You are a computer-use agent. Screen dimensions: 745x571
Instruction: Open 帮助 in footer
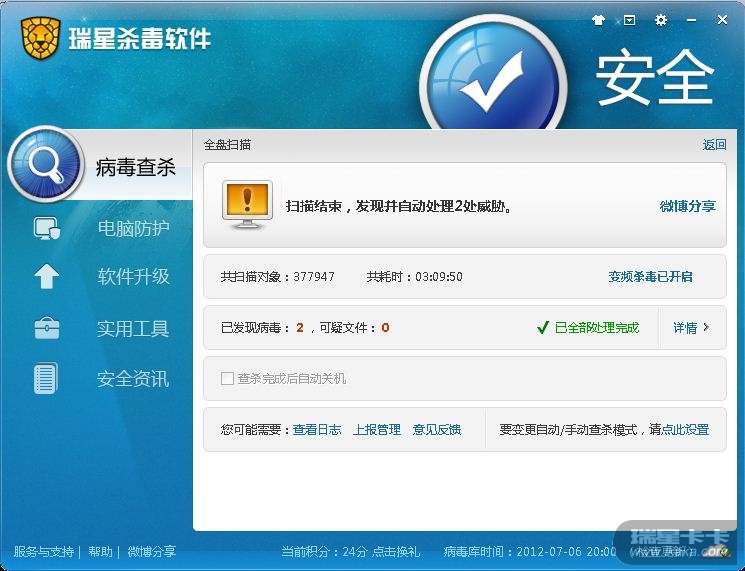click(x=100, y=552)
